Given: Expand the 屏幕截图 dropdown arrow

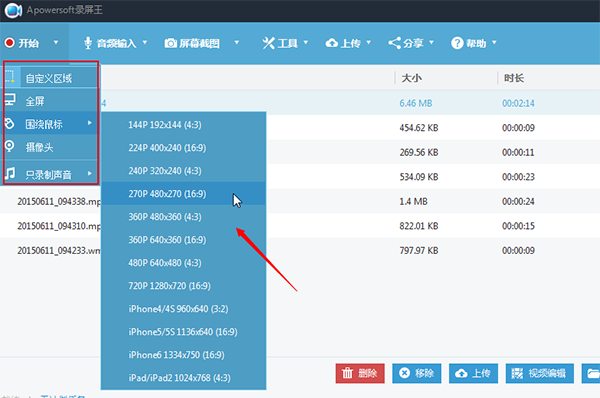Looking at the screenshot, I should pyautogui.click(x=237, y=42).
